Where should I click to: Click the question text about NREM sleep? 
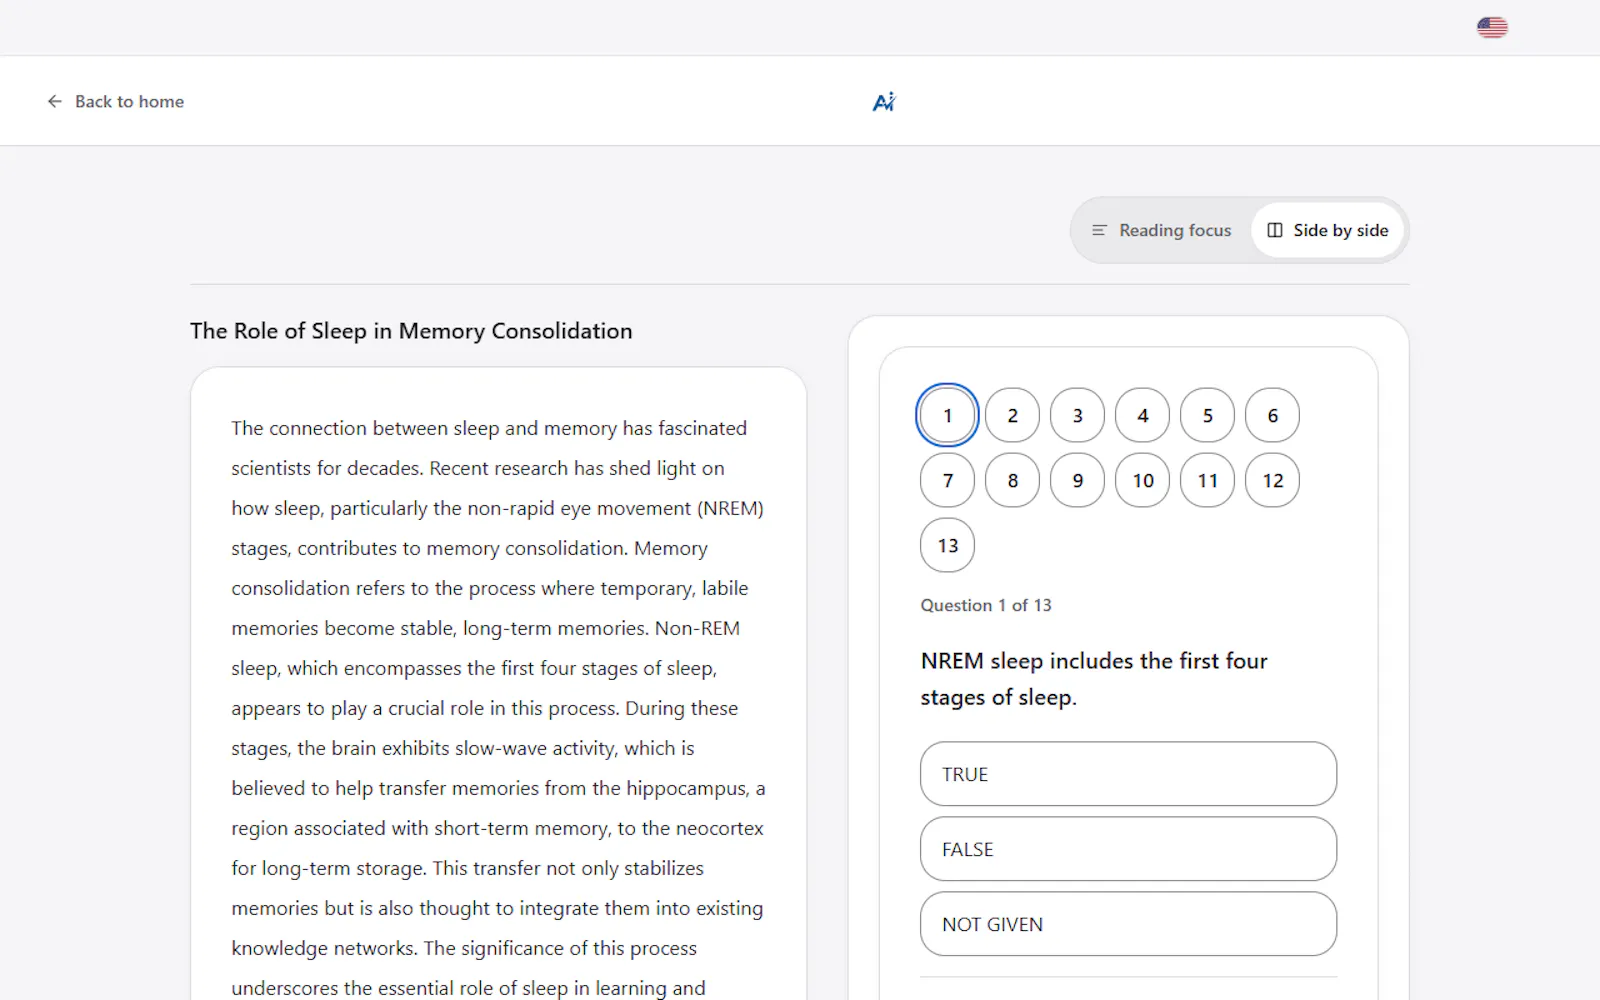[1094, 679]
